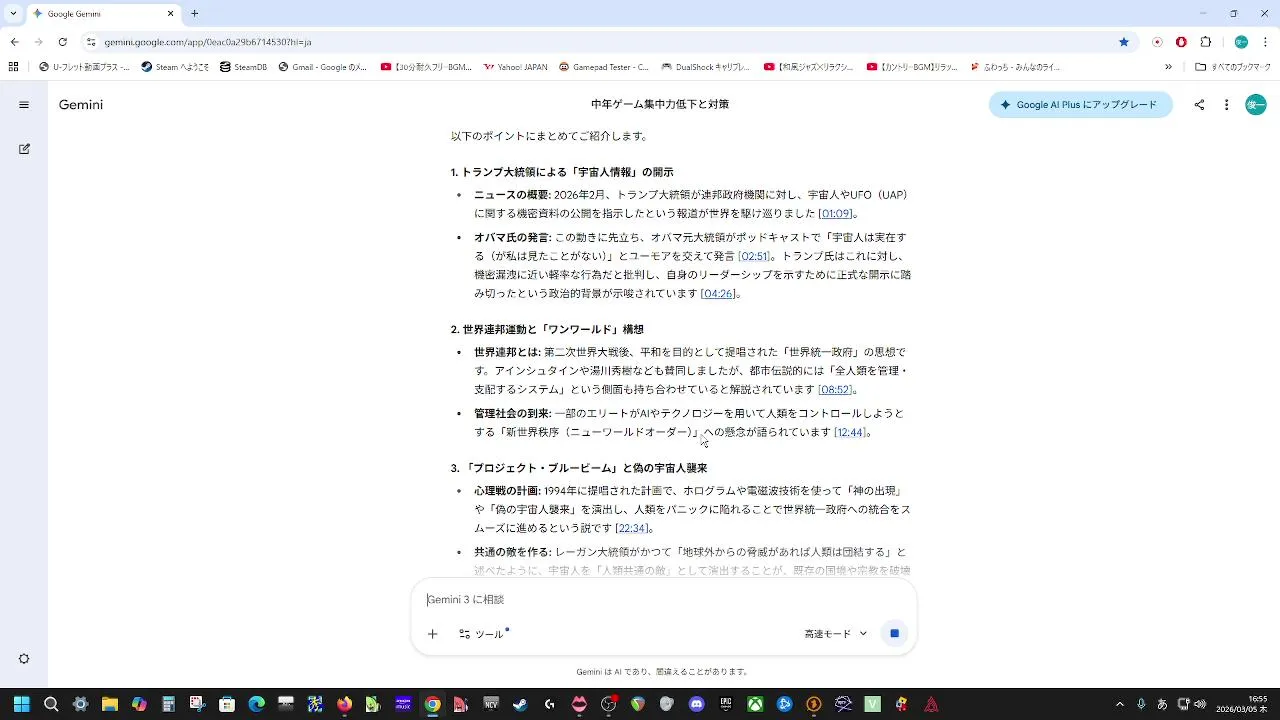Screen dimensions: 1280x720
Task: Close the Google Gemini browser tab
Action: [x=170, y=14]
